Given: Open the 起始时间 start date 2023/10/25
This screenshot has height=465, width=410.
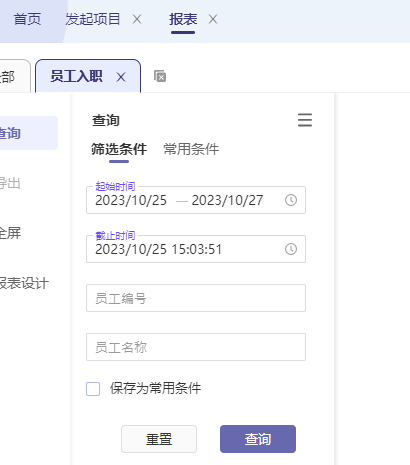Looking at the screenshot, I should tap(131, 200).
